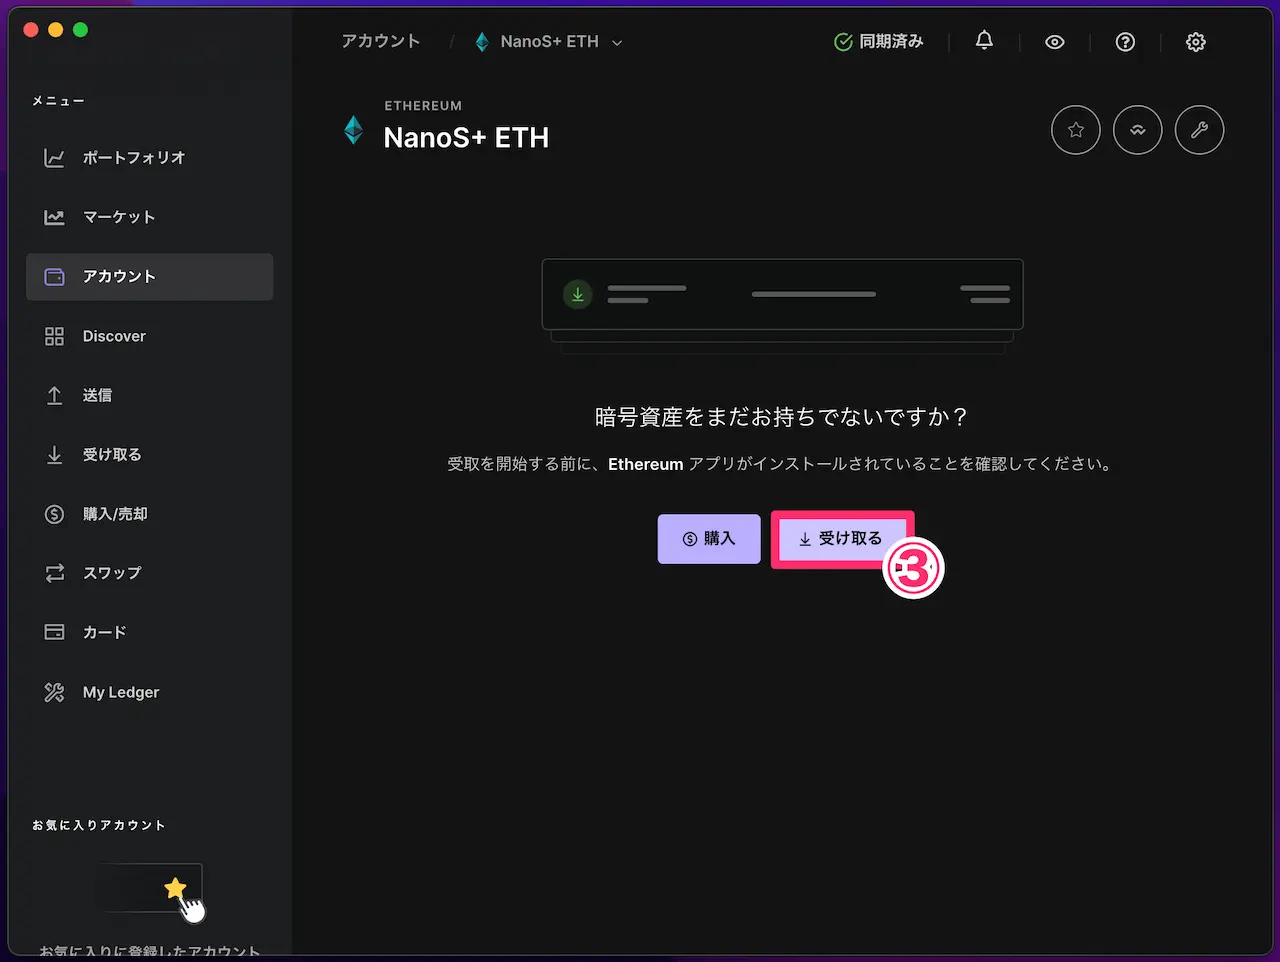
Task: Click the お気に入りアカウント heading
Action: pyautogui.click(x=99, y=825)
